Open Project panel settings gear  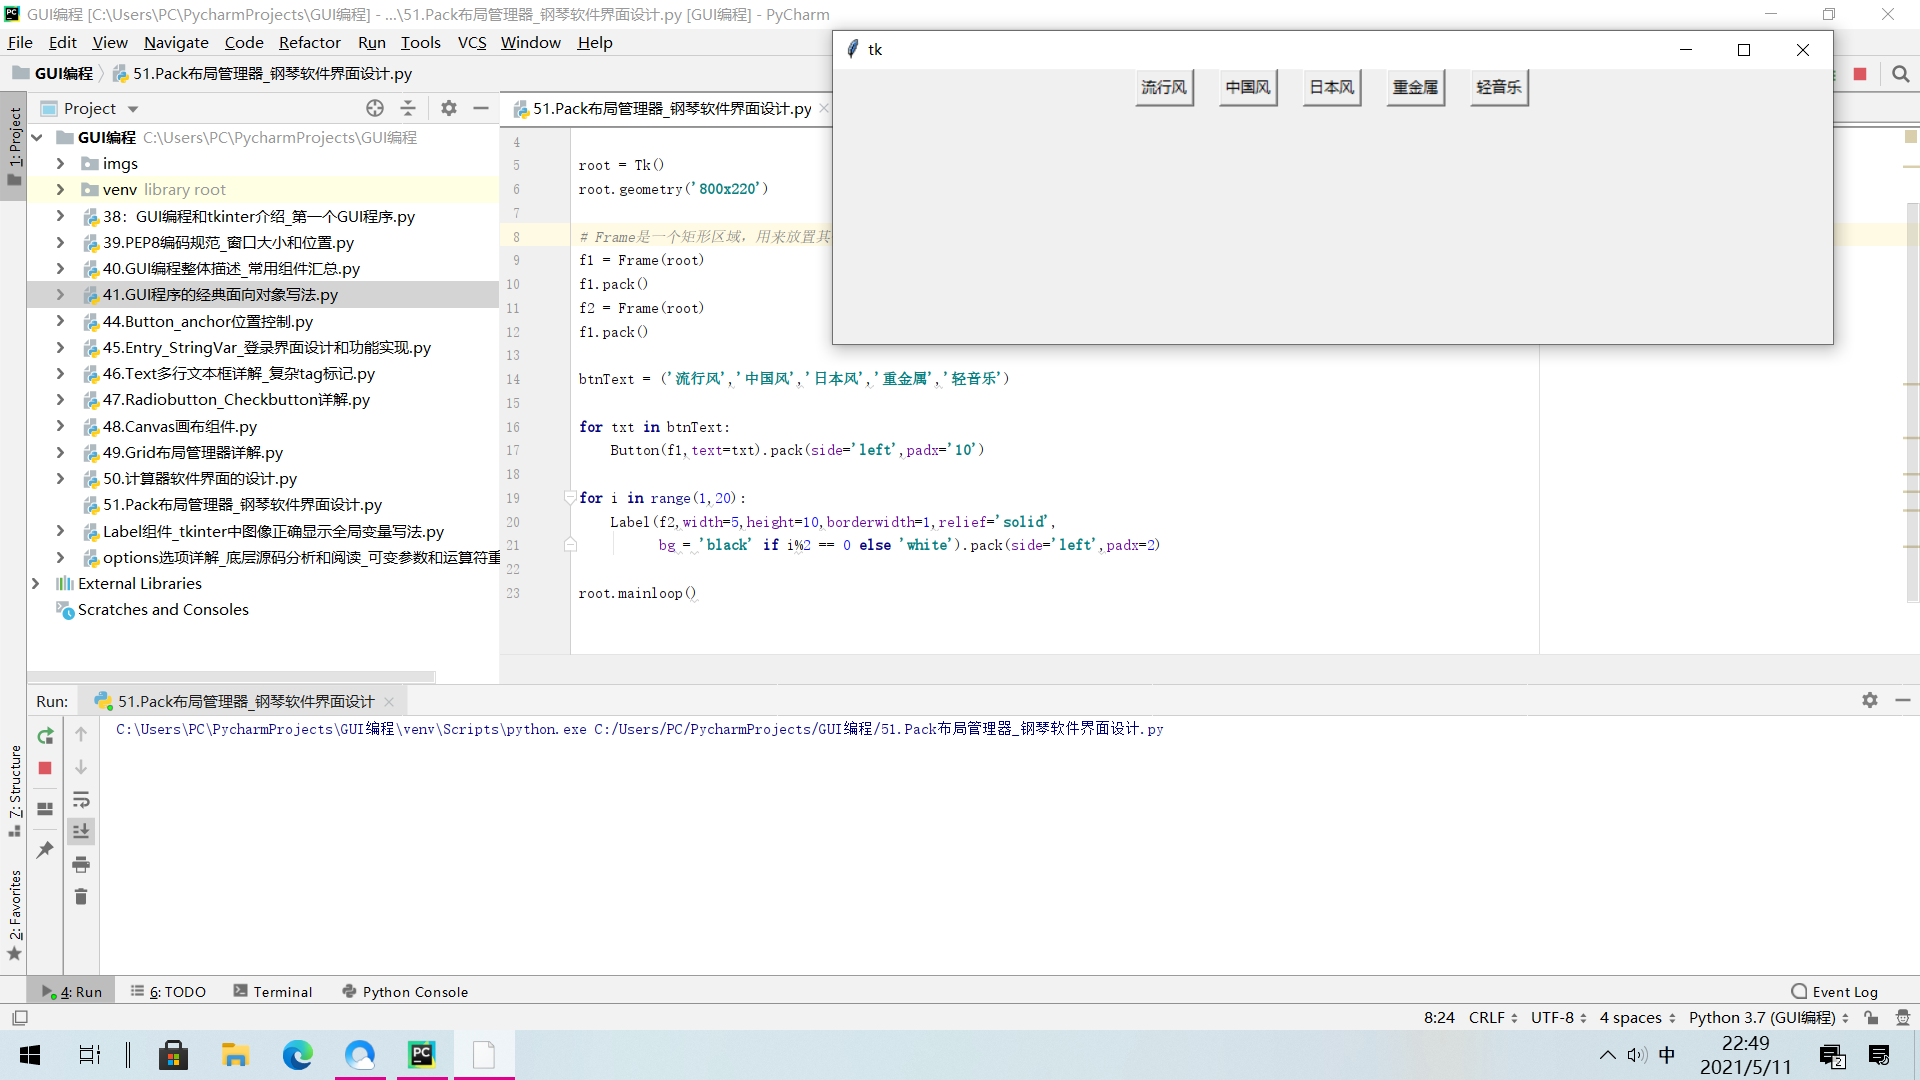click(449, 108)
